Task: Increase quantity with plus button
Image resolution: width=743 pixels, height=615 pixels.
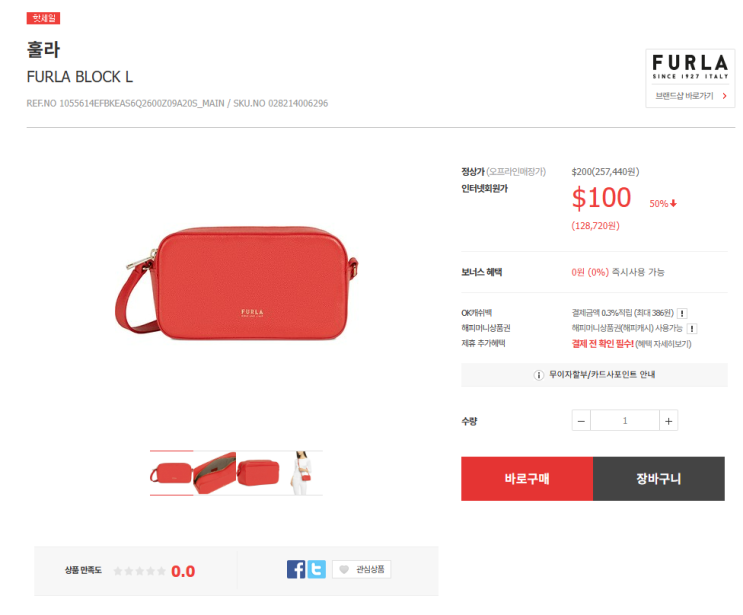Action: (669, 421)
